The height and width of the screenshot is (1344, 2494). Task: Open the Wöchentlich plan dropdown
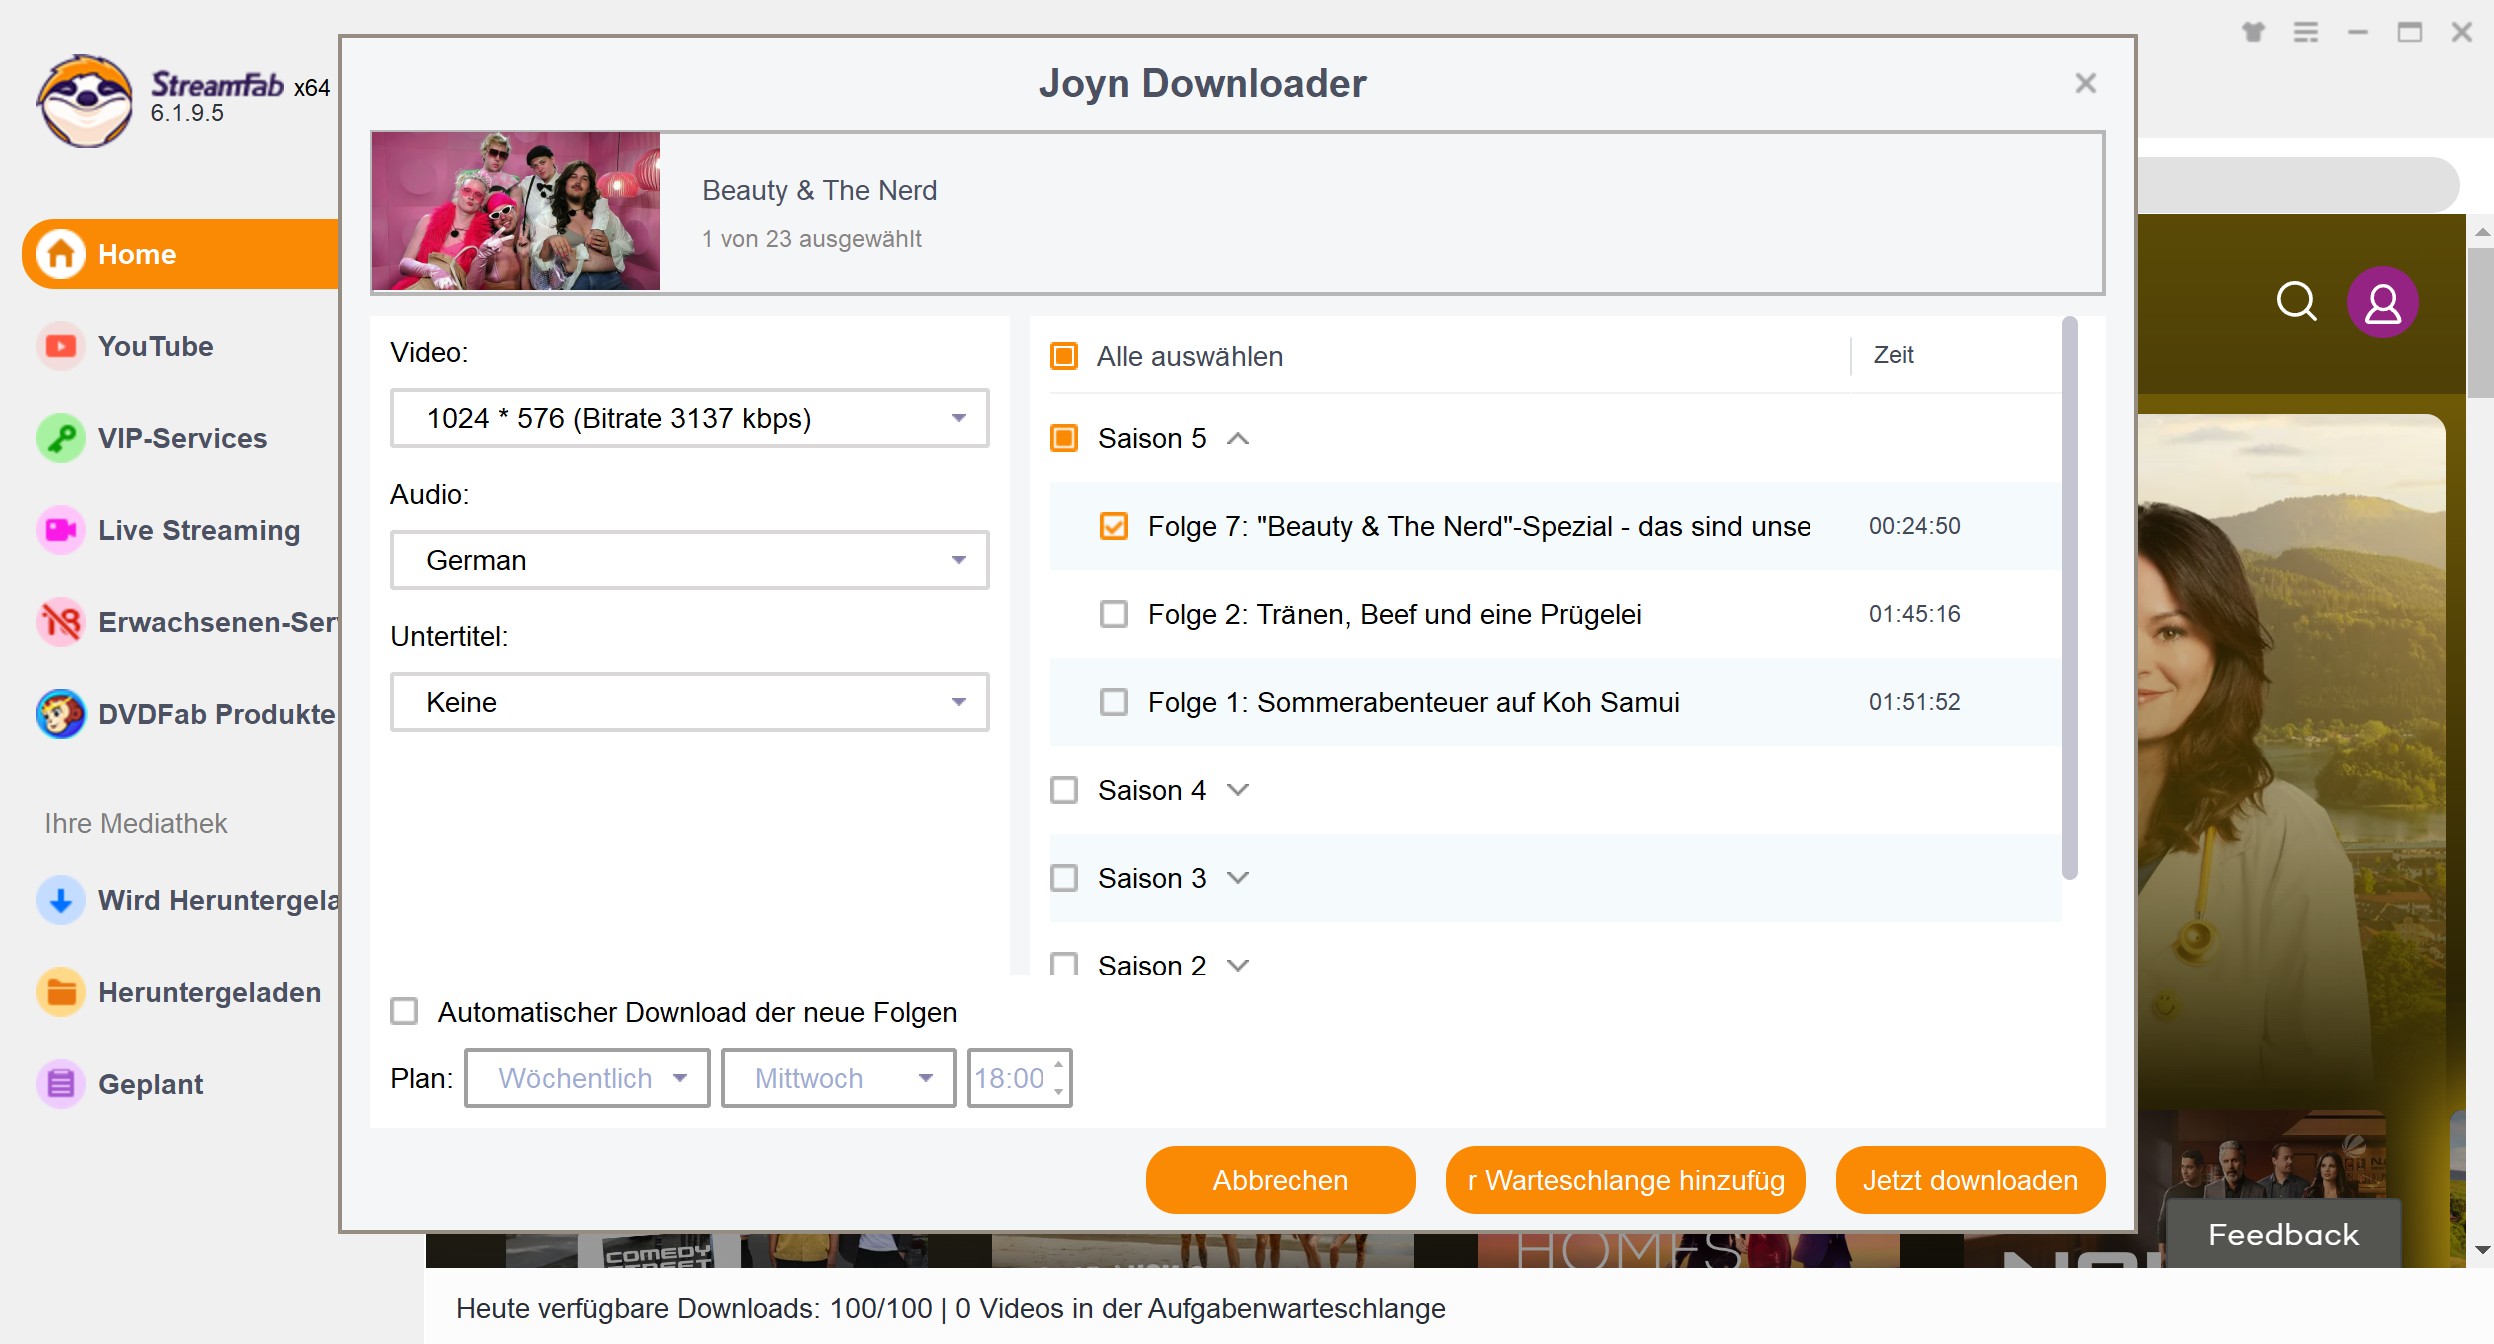[x=588, y=1078]
